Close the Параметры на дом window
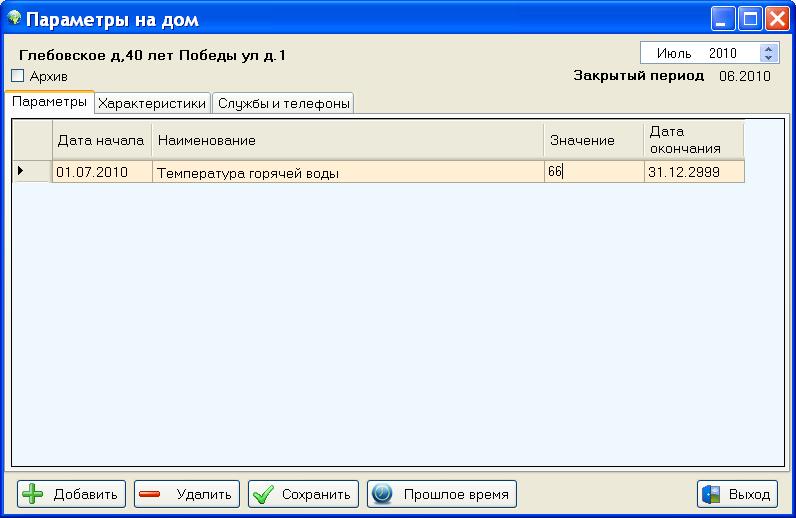 tap(777, 19)
